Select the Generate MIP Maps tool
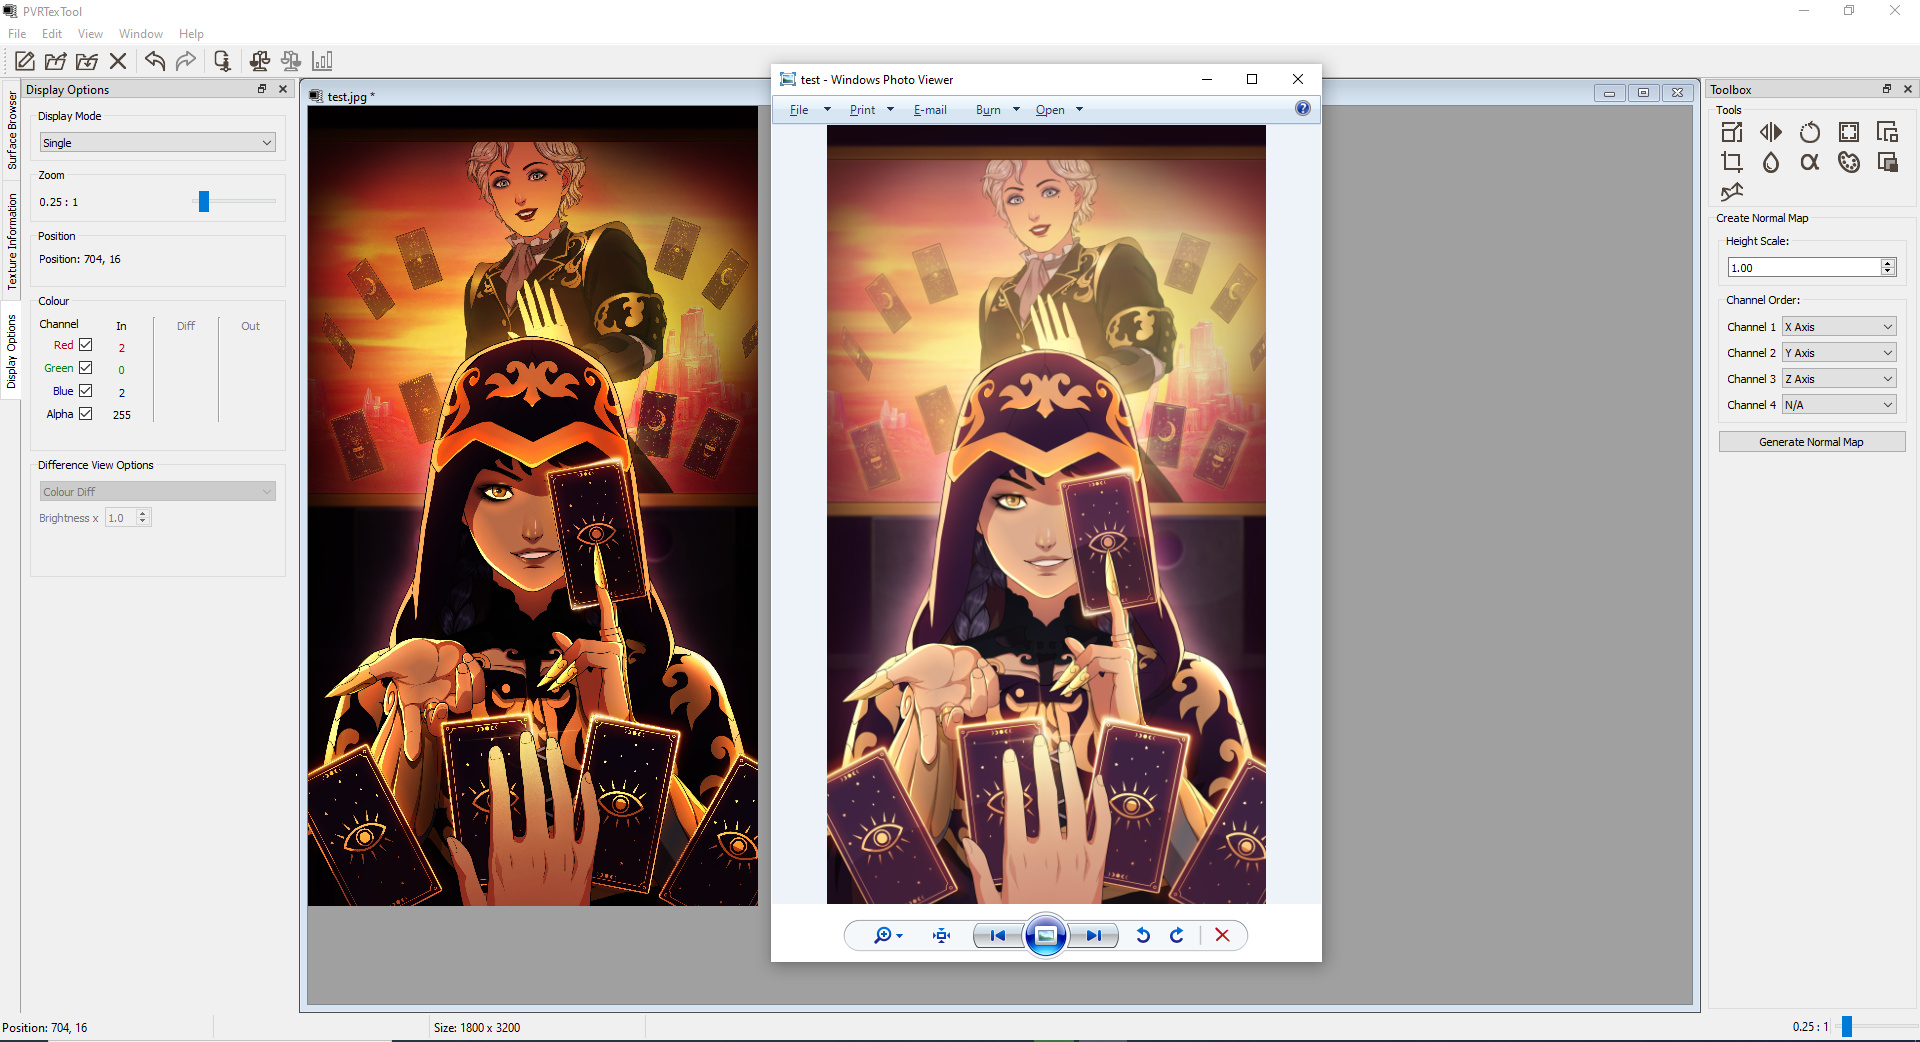Viewport: 1920px width, 1042px height. point(1888,132)
